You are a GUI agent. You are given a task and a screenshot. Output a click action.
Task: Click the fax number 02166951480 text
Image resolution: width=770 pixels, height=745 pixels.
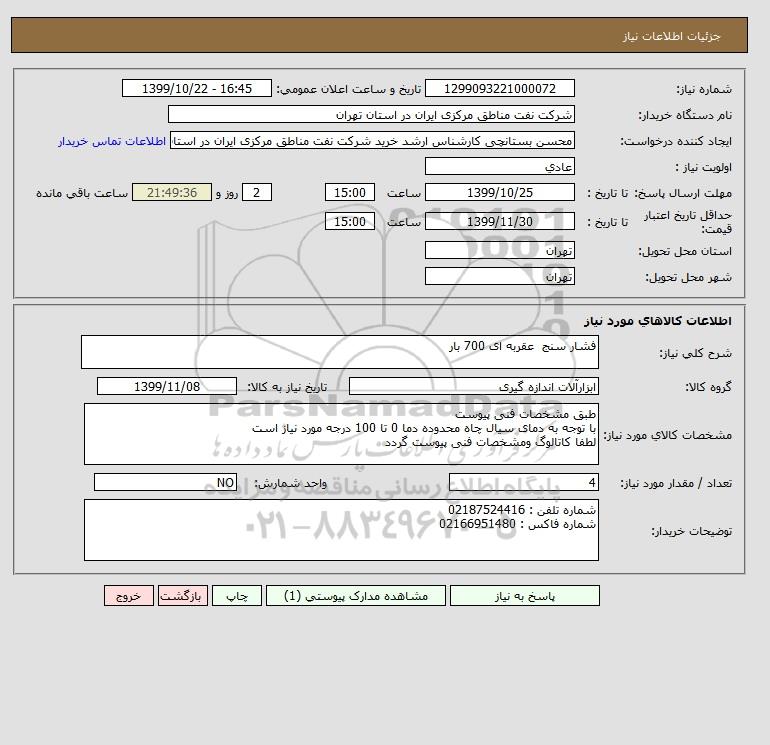point(477,524)
